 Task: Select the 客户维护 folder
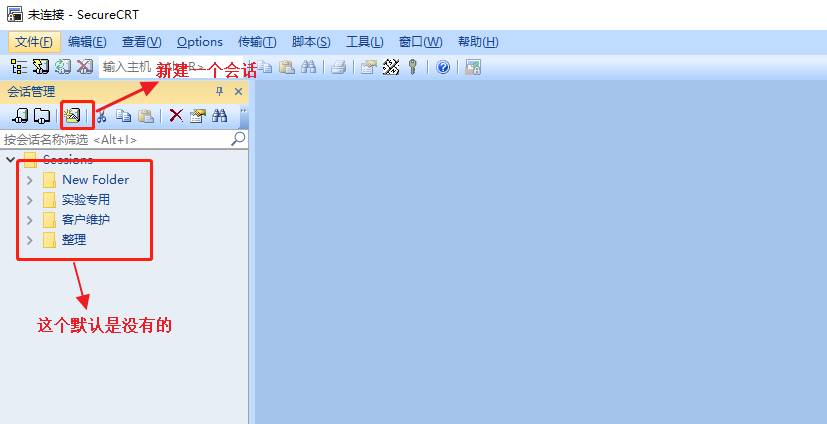click(x=85, y=220)
